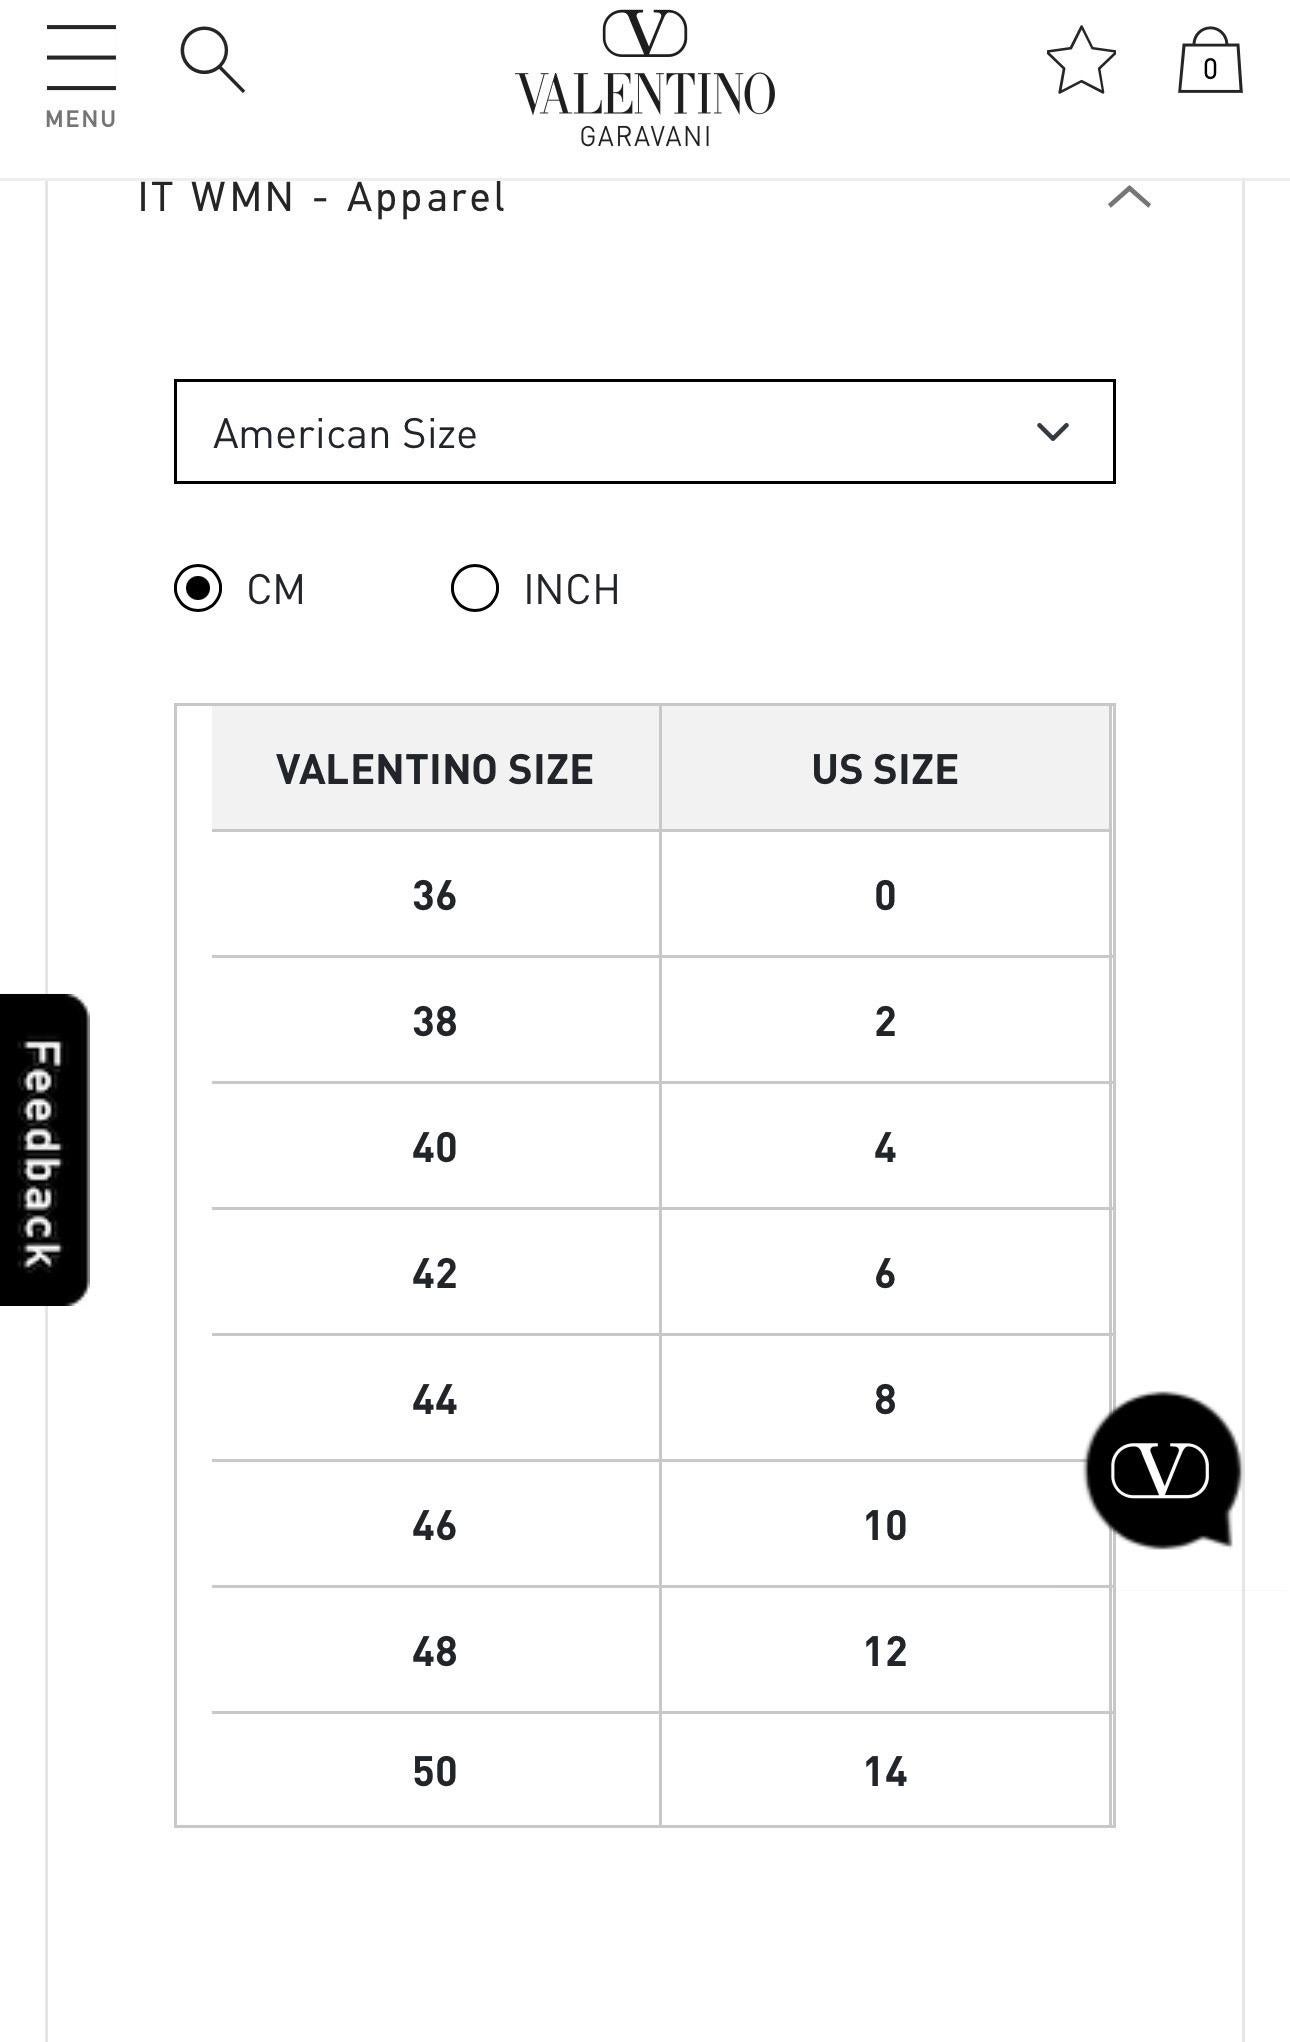The width and height of the screenshot is (1290, 2042).
Task: Open the Feedback side tab
Action: click(44, 1150)
